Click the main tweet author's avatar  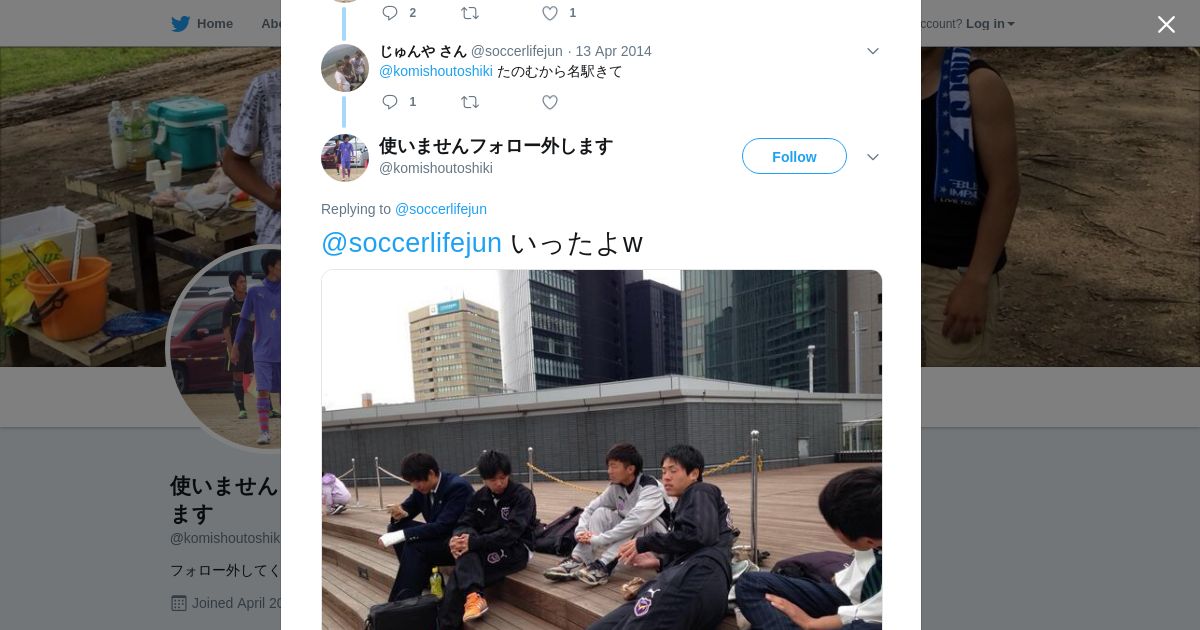click(x=345, y=158)
